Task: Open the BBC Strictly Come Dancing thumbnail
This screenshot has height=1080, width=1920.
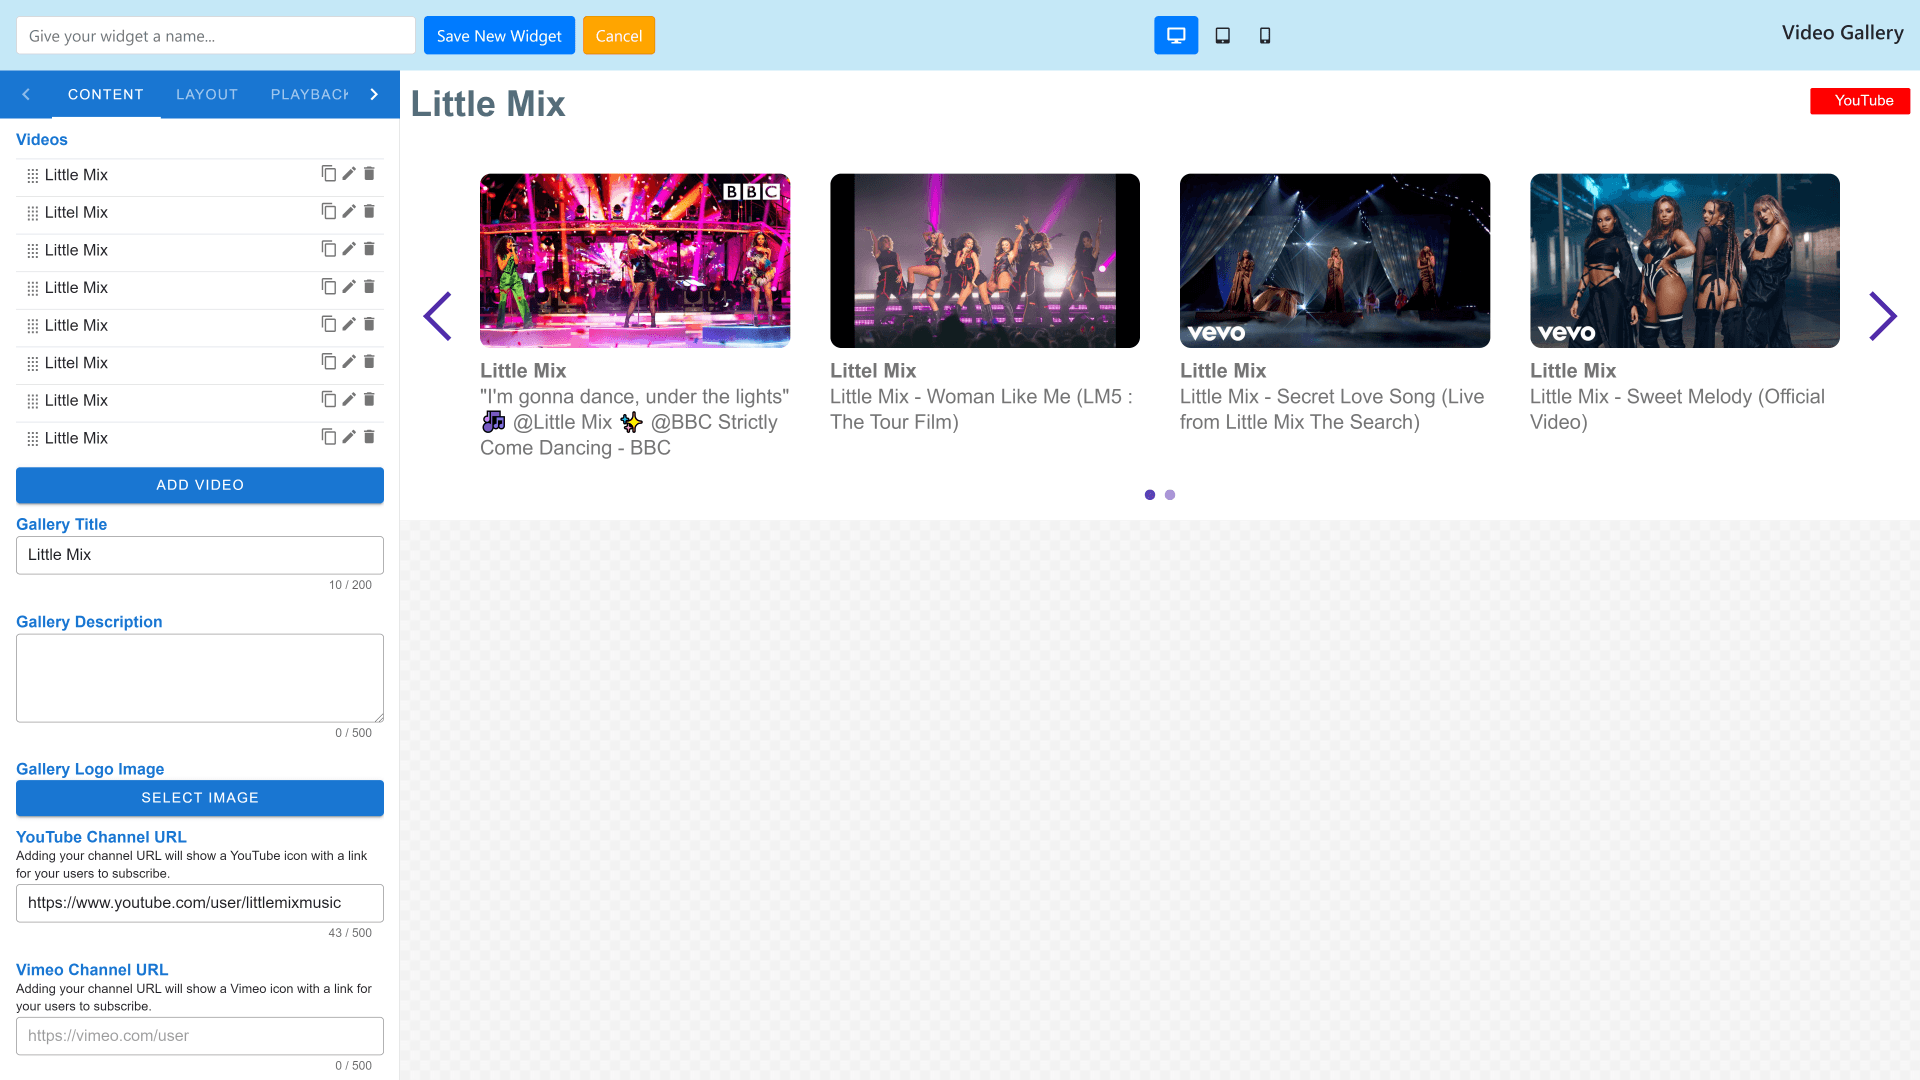Action: 635,261
